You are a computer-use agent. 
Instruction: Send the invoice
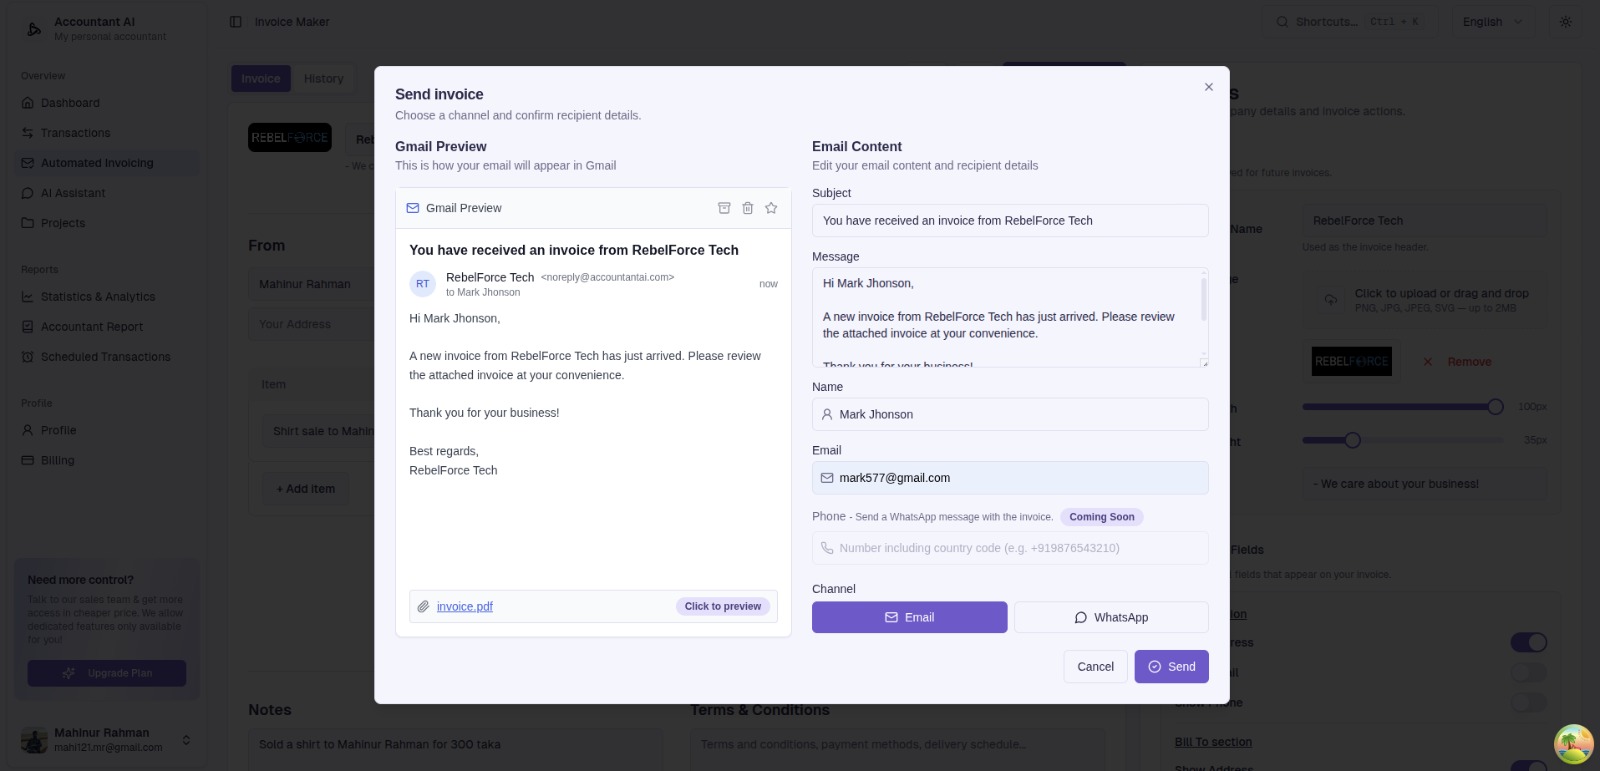[x=1171, y=667]
